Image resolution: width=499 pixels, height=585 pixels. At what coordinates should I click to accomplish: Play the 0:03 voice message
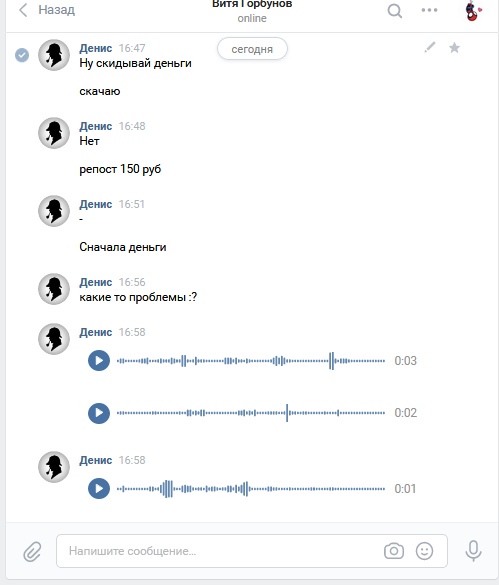(x=99, y=360)
